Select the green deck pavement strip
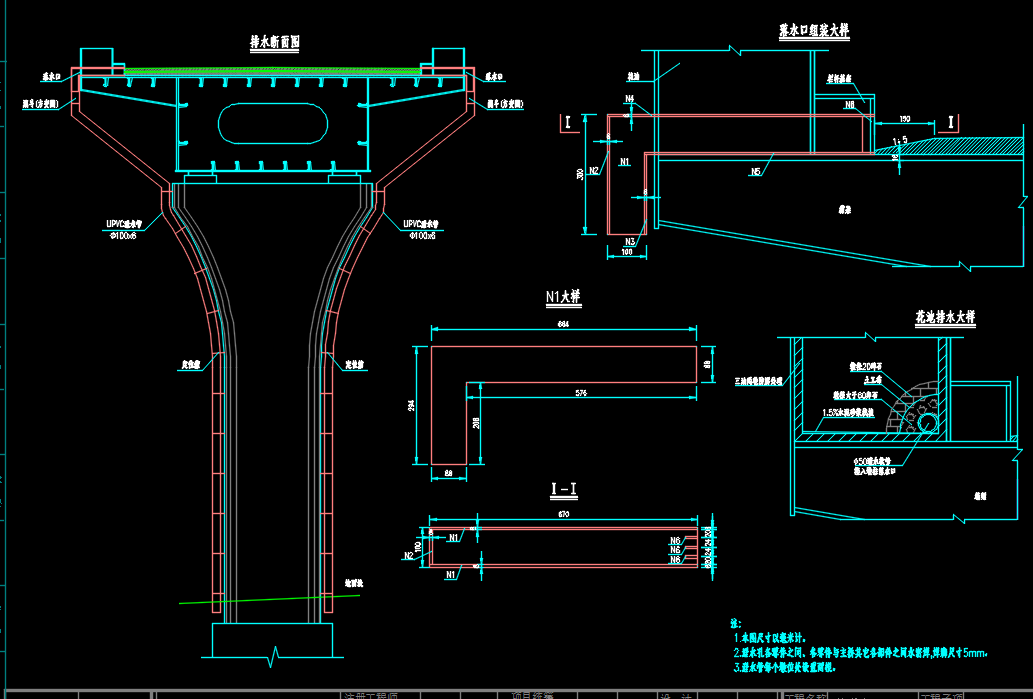 [270, 70]
